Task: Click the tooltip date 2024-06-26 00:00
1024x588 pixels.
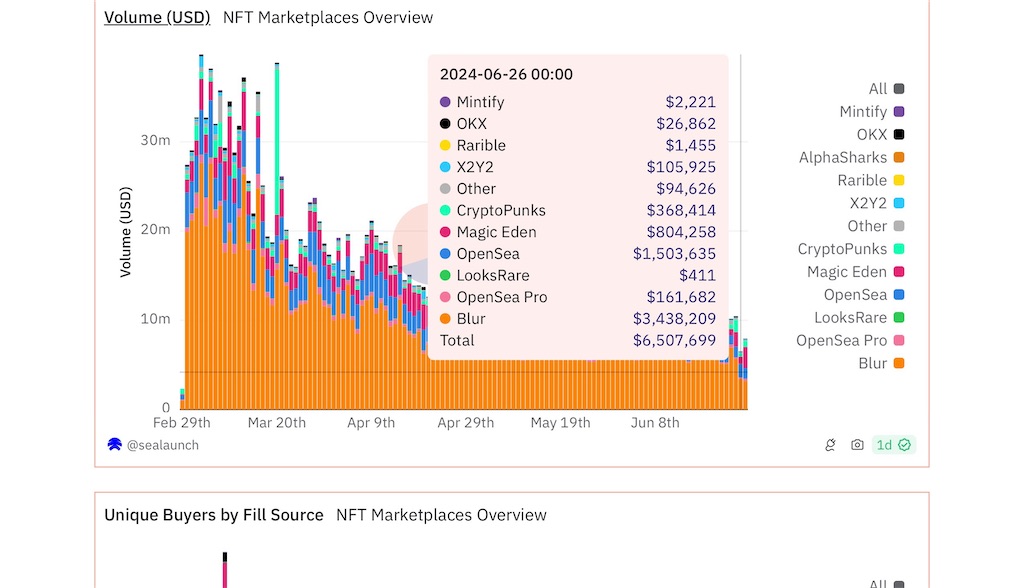Action: (506, 74)
